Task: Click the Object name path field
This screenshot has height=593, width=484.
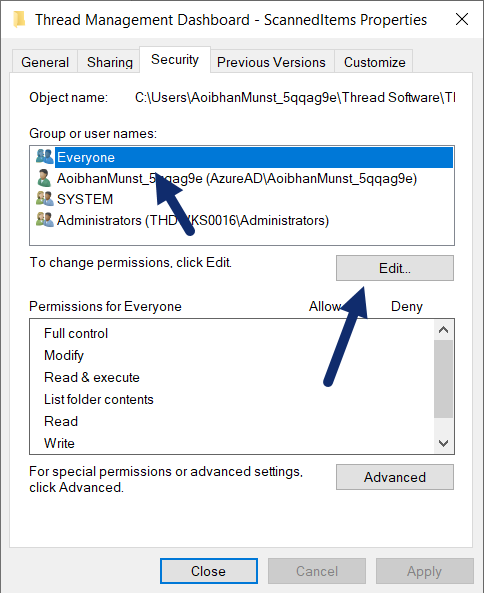Action: pos(295,98)
